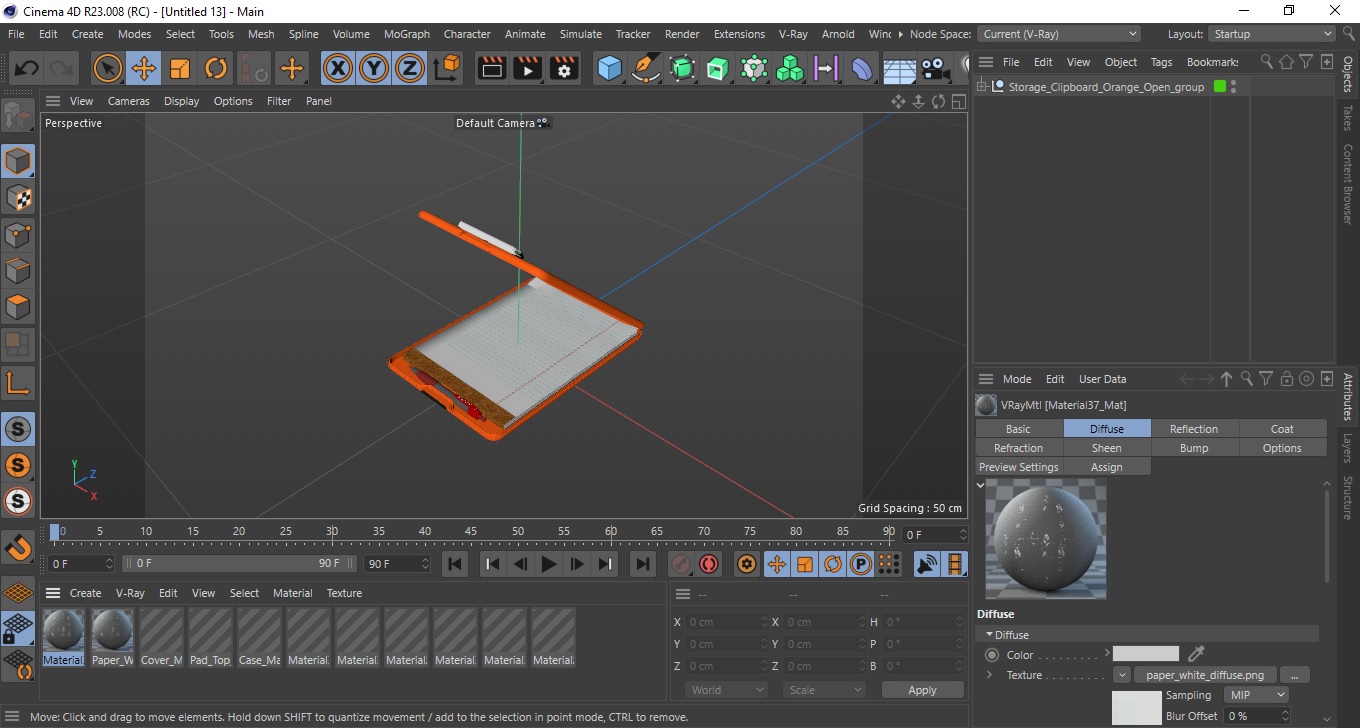Open texture options dropdown arrow
Screen dimensions: 1360x728
[1122, 675]
